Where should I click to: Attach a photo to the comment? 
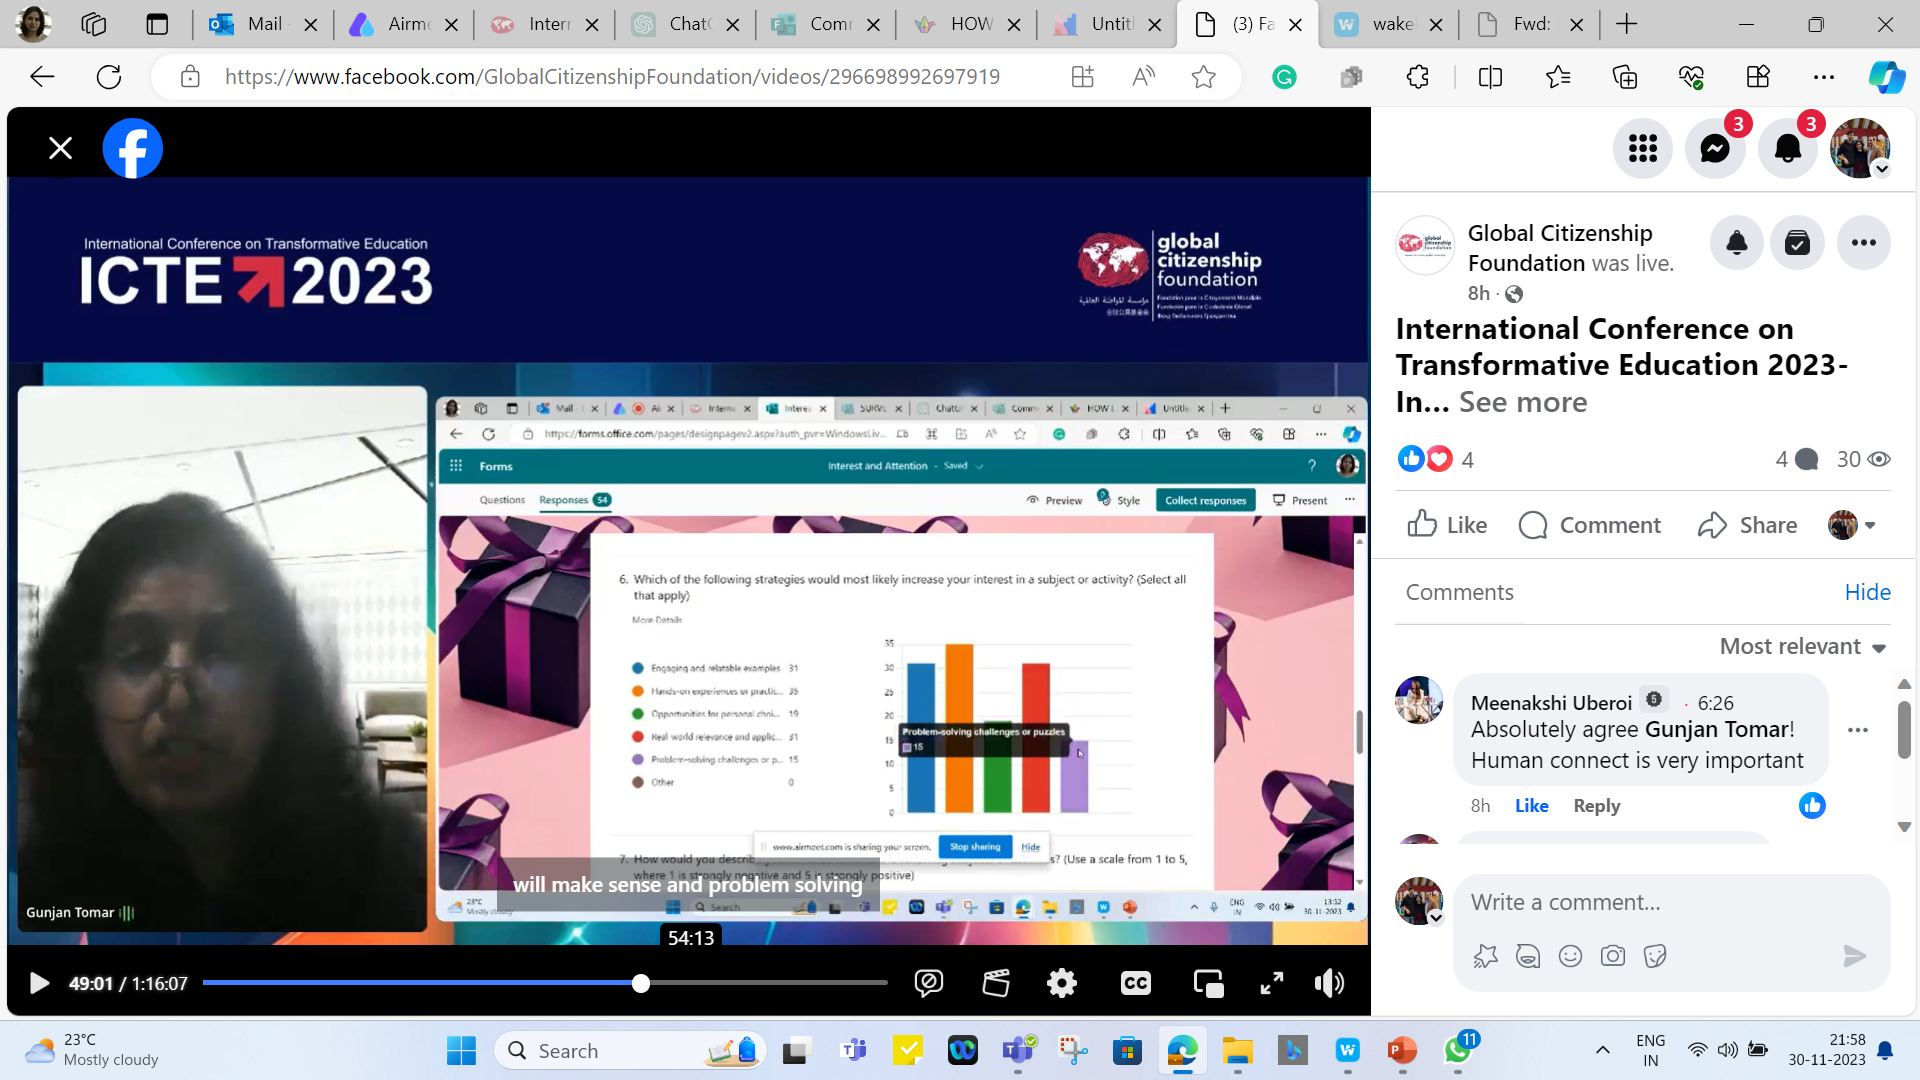1613,956
